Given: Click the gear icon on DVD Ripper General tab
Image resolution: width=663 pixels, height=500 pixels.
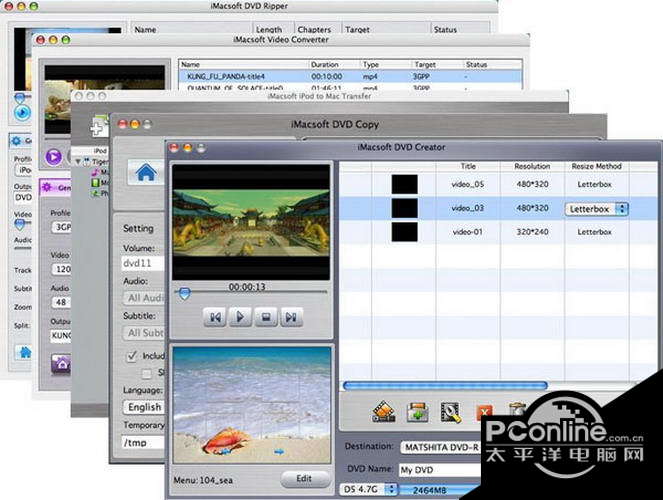Looking at the screenshot, I should pyautogui.click(x=16, y=141).
